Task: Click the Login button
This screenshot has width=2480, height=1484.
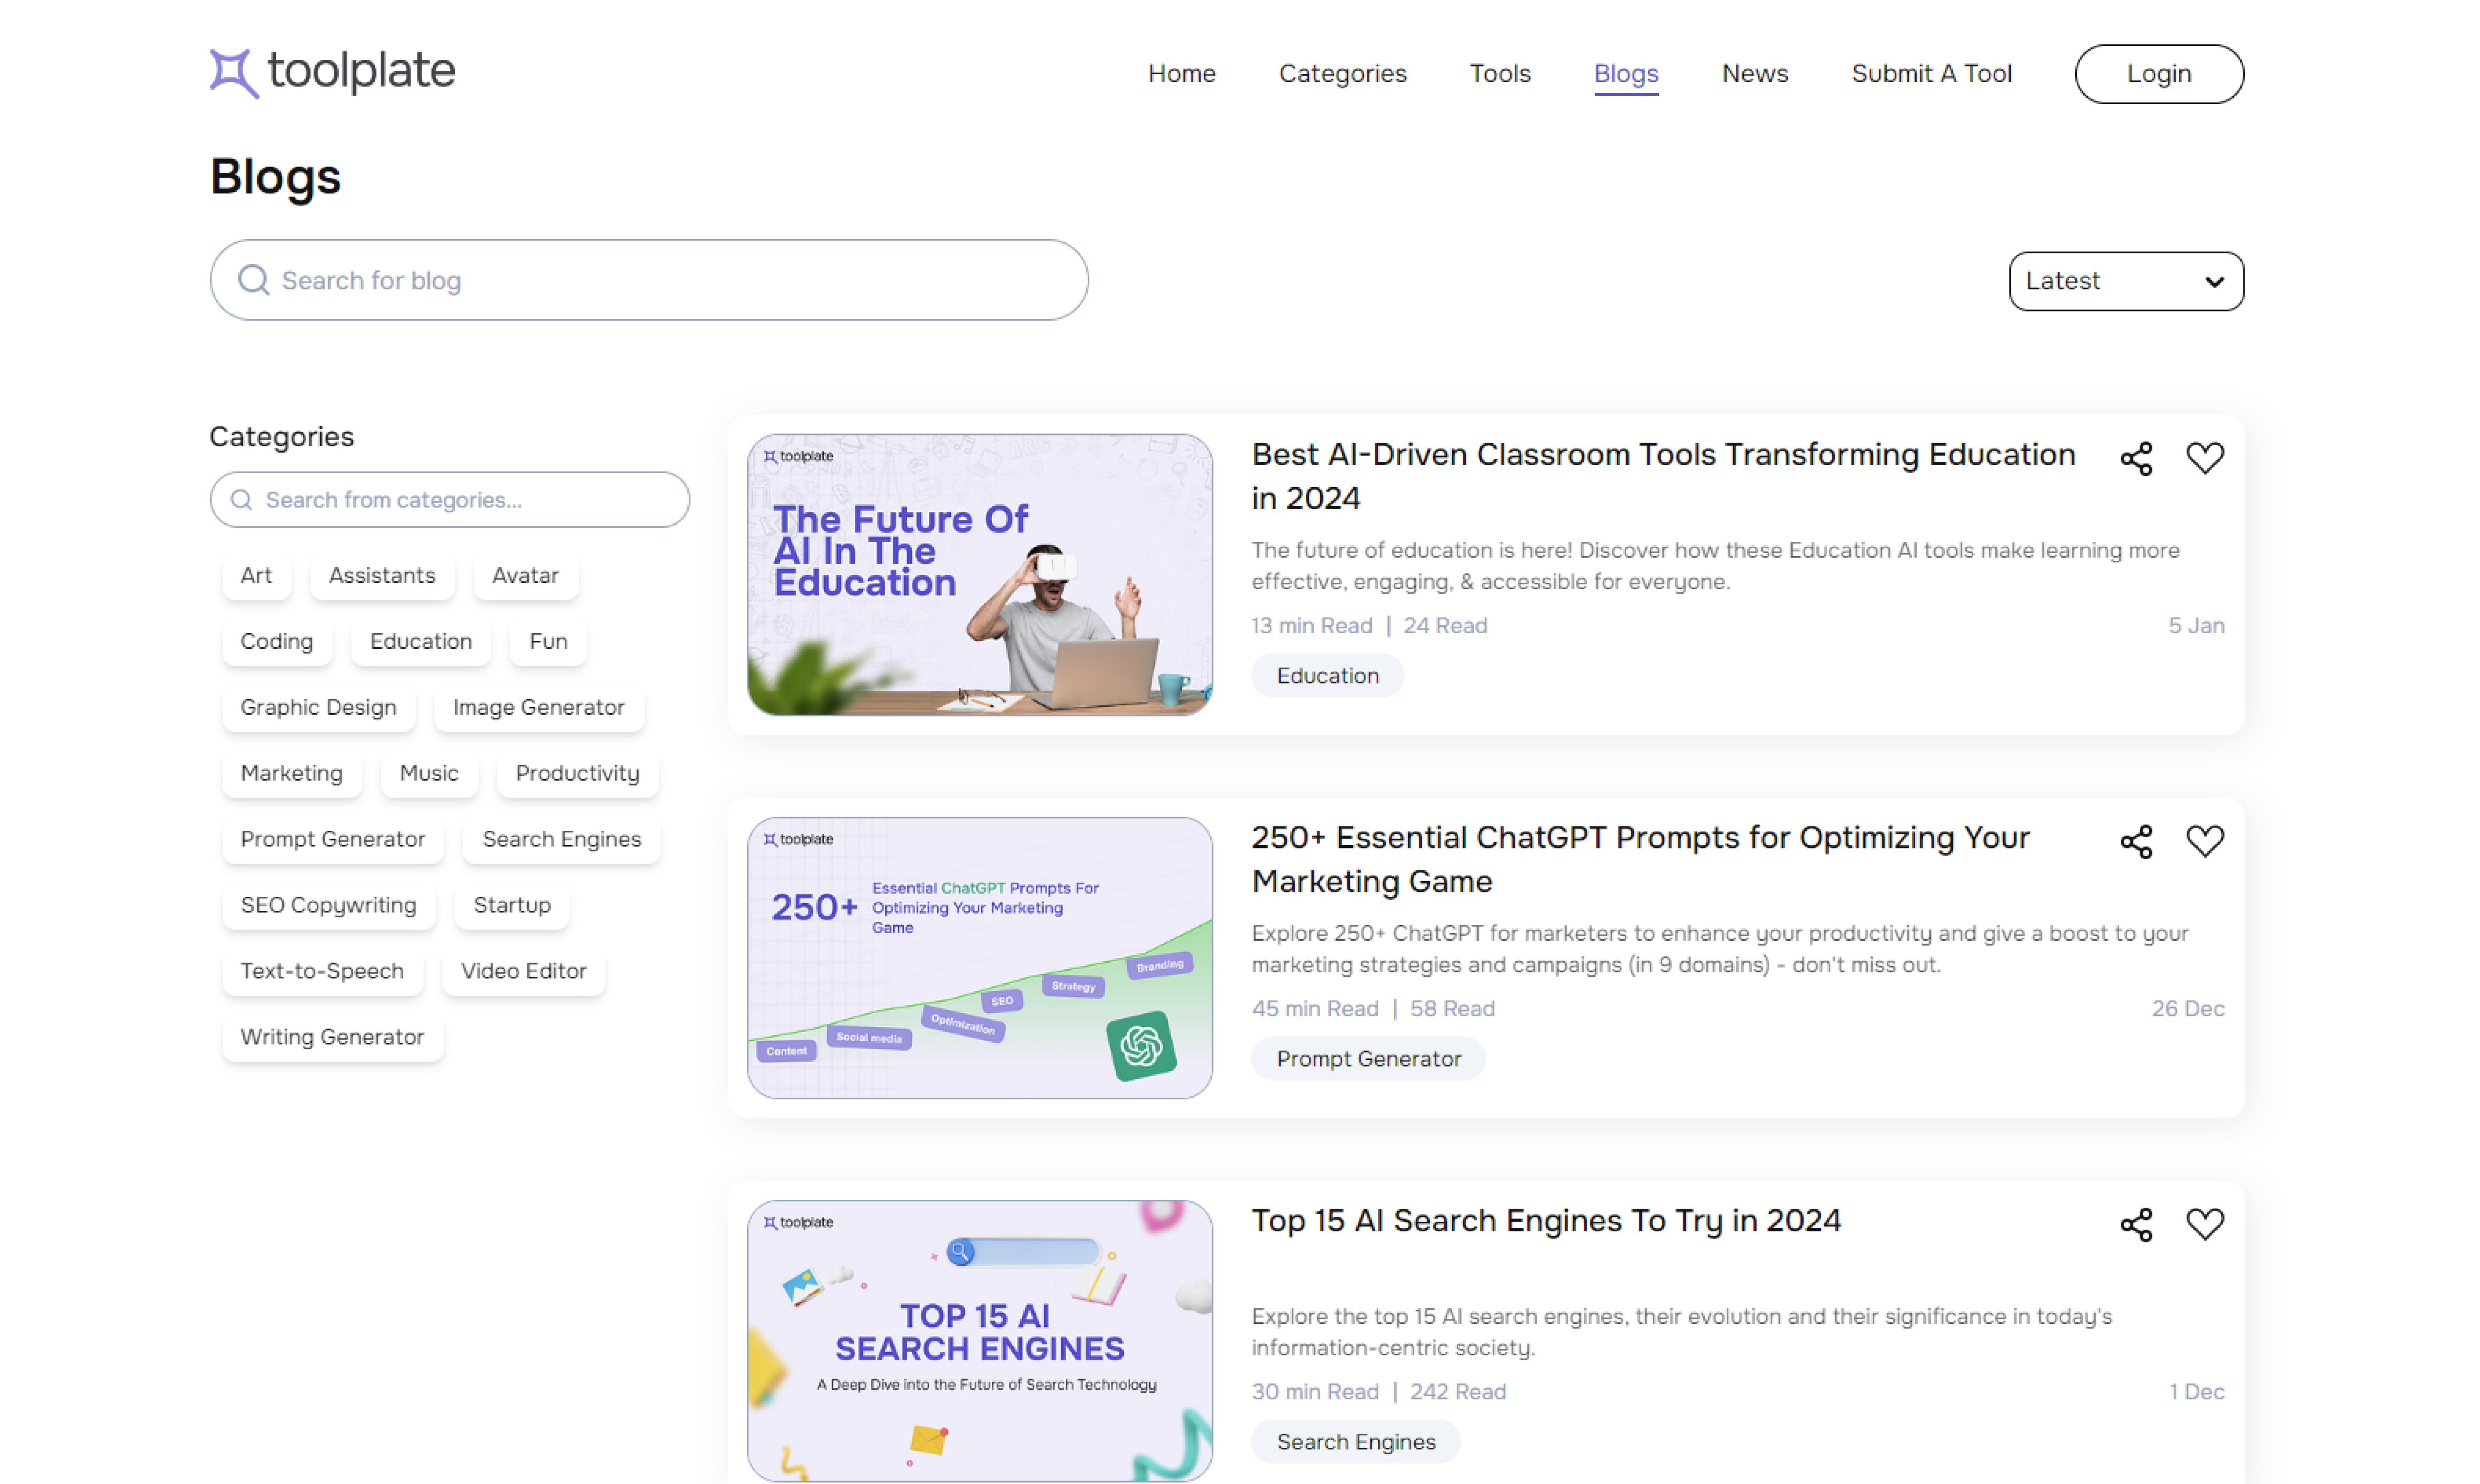Action: coord(2159,73)
